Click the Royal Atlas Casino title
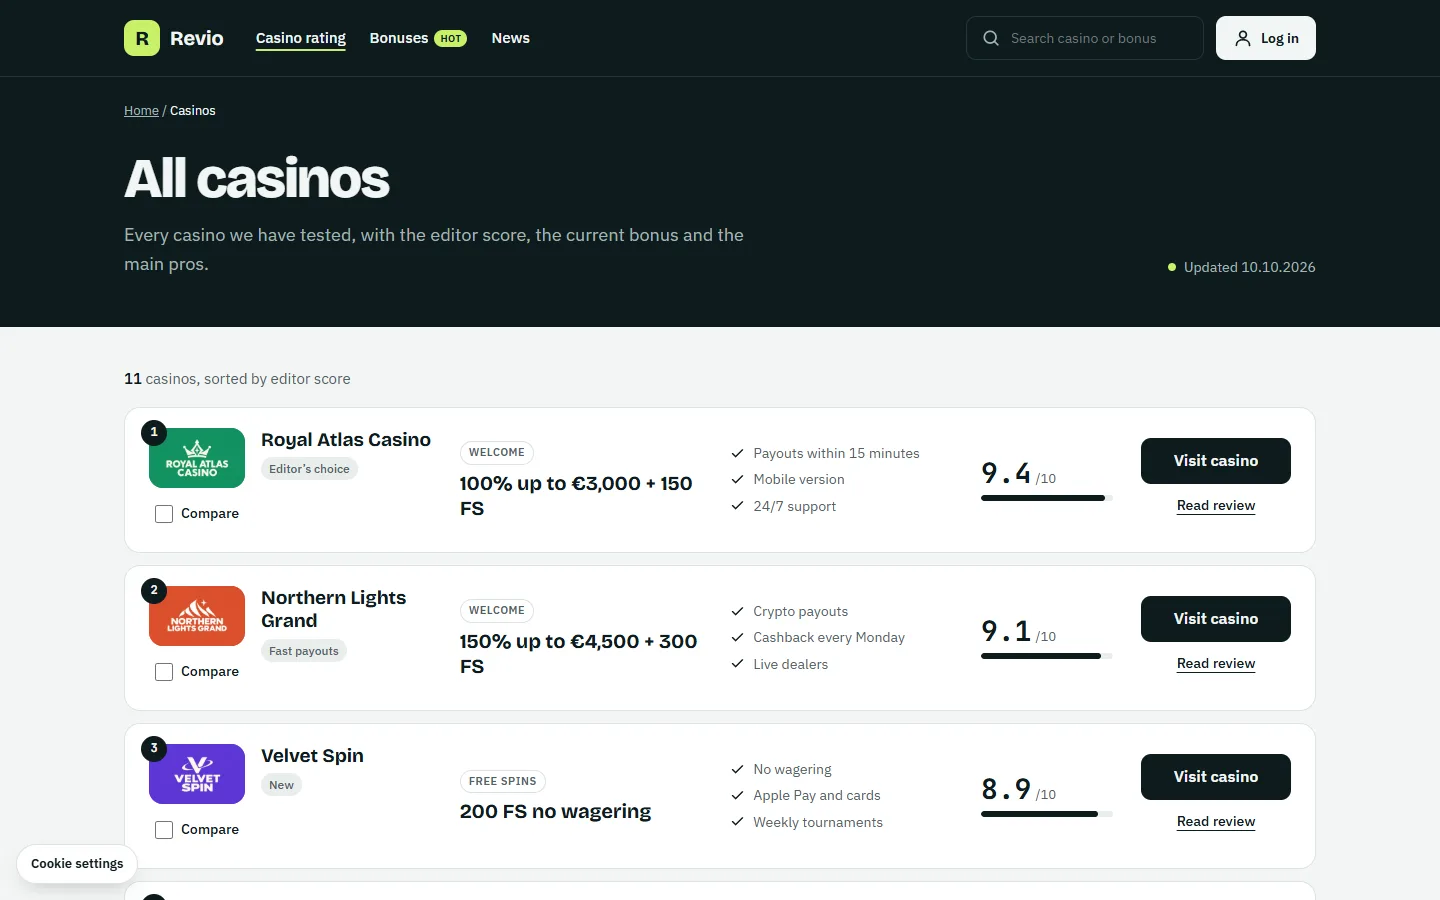This screenshot has height=900, width=1440. [346, 440]
